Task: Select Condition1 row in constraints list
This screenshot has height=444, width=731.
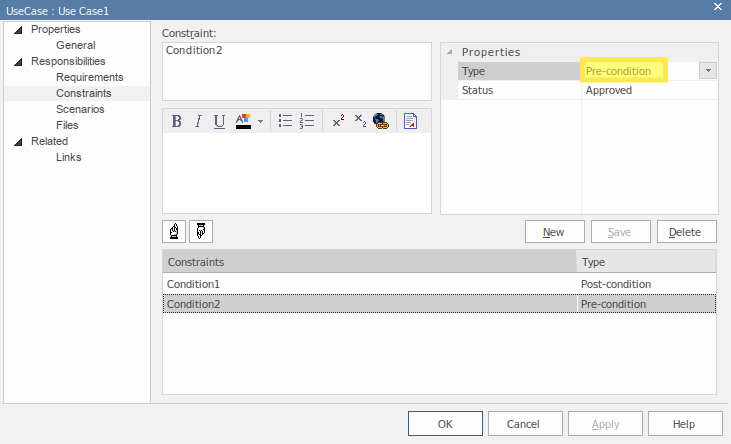Action: pos(370,284)
